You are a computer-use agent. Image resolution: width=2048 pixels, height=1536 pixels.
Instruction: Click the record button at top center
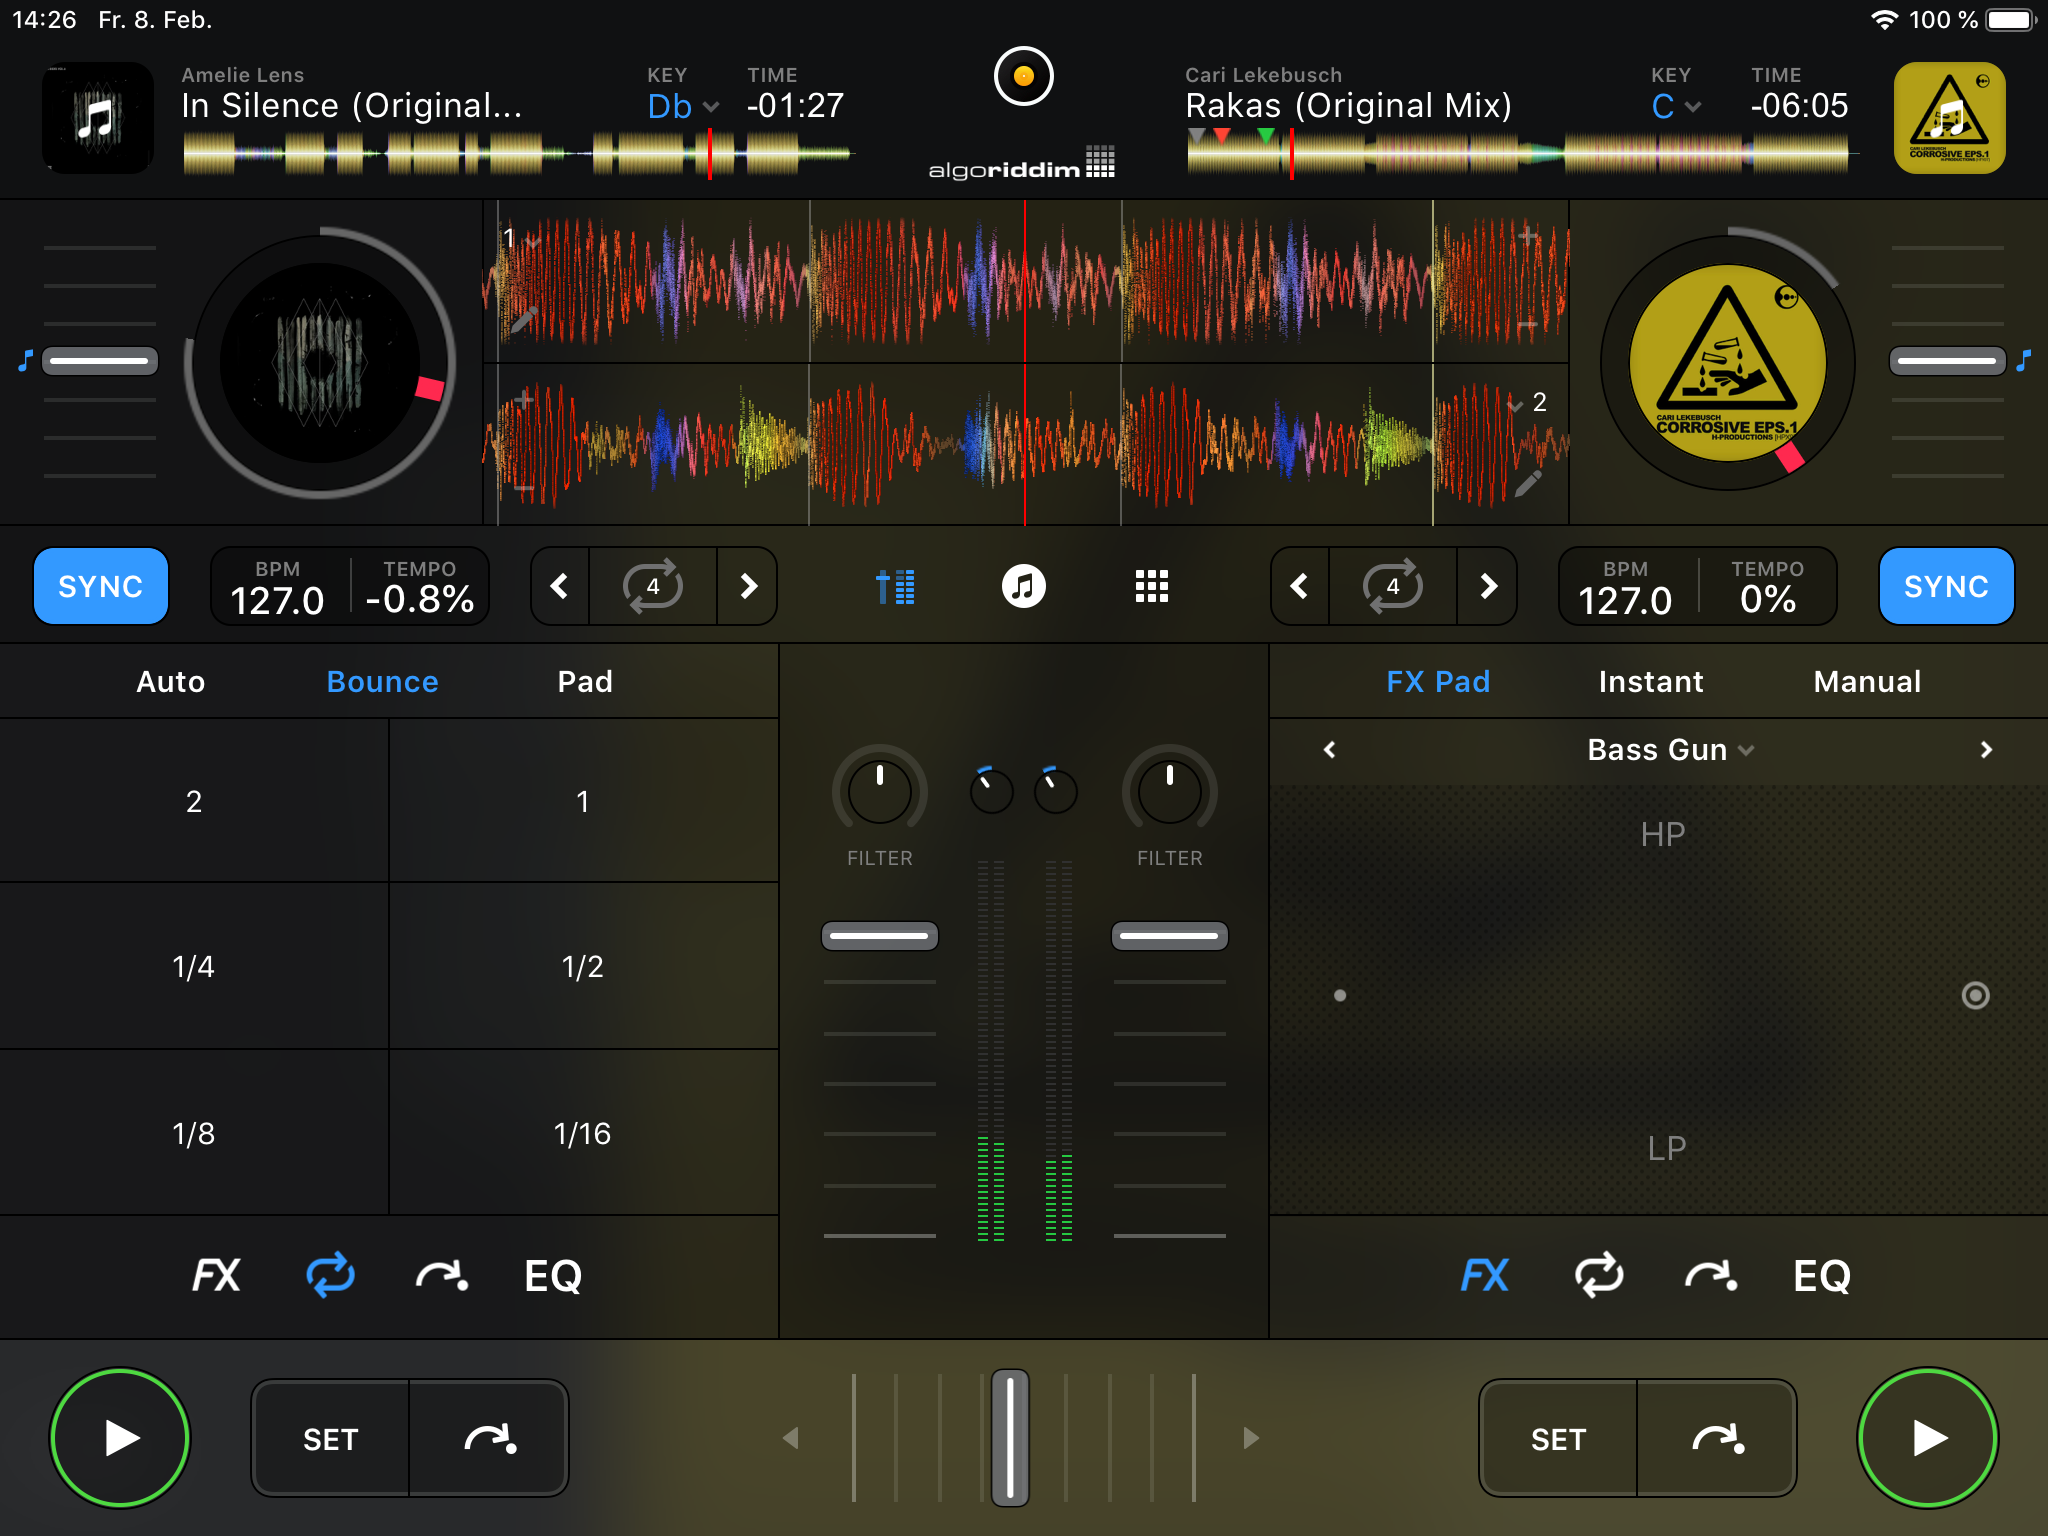(x=1023, y=76)
